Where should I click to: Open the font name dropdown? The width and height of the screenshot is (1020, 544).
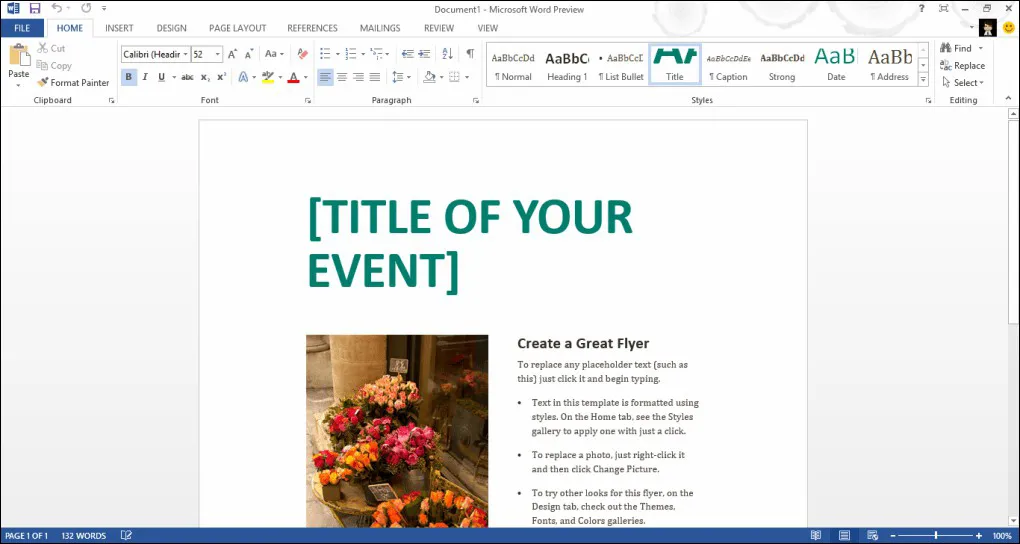click(185, 54)
